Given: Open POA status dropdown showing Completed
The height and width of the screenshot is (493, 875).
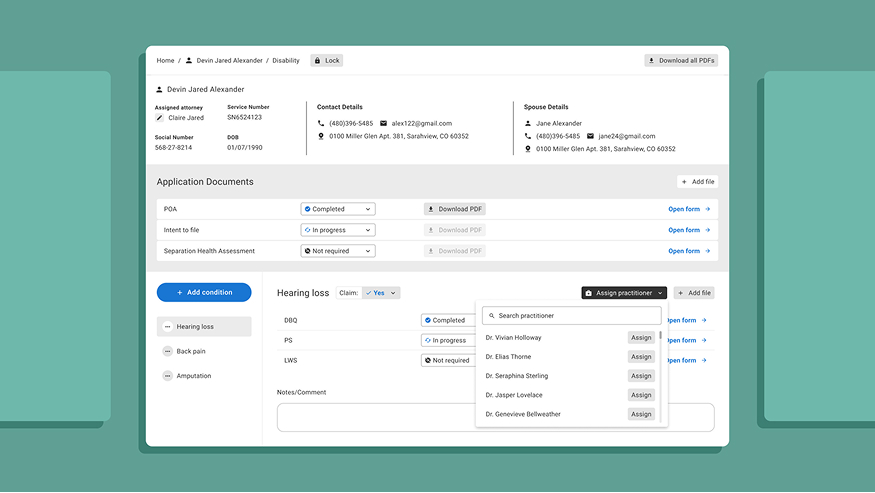Looking at the screenshot, I should pos(338,209).
